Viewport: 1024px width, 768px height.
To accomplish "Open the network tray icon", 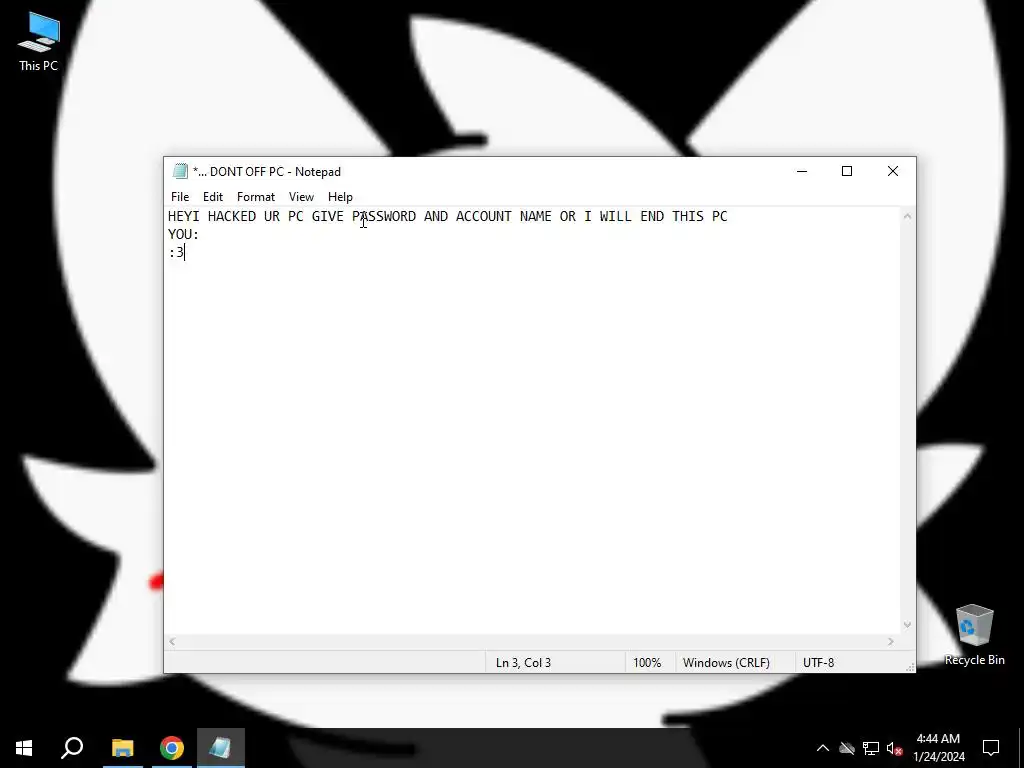I will click(x=871, y=748).
